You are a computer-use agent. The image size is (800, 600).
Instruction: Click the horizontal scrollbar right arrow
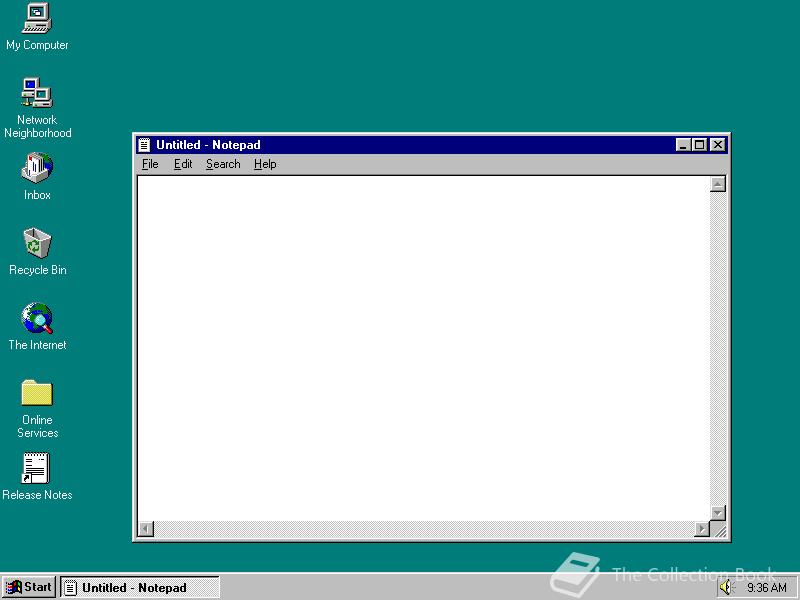tap(702, 529)
